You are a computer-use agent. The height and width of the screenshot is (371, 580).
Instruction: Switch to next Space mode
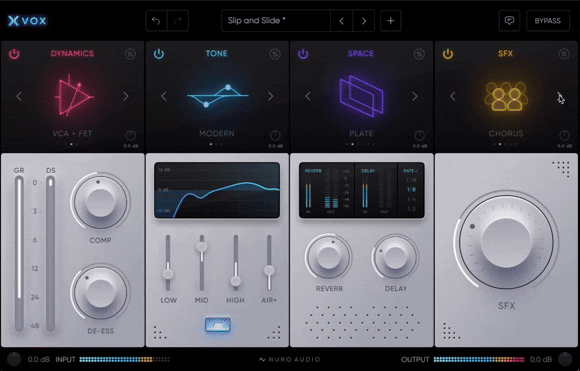(415, 96)
